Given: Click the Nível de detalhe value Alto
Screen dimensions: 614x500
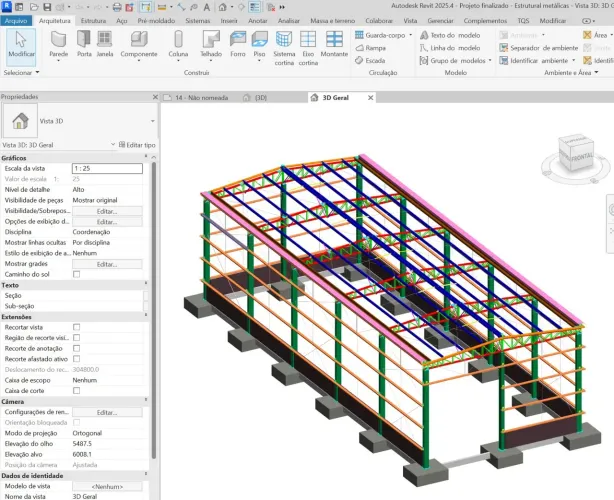Looking at the screenshot, I should pos(78,190).
